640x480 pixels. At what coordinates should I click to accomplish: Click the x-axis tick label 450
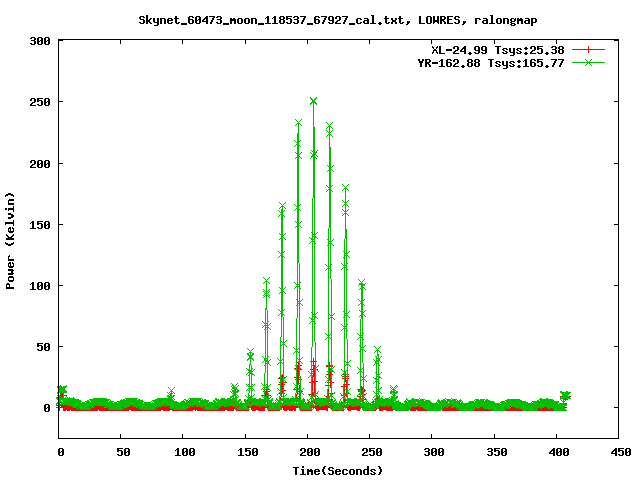pyautogui.click(x=621, y=452)
